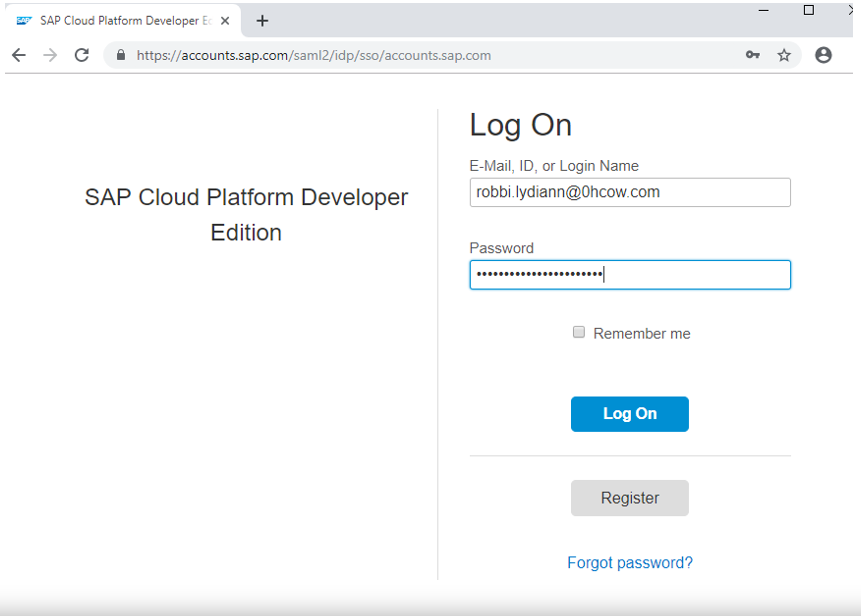The width and height of the screenshot is (861, 616).
Task: Focus the address bar URL
Action: pyautogui.click(x=314, y=55)
